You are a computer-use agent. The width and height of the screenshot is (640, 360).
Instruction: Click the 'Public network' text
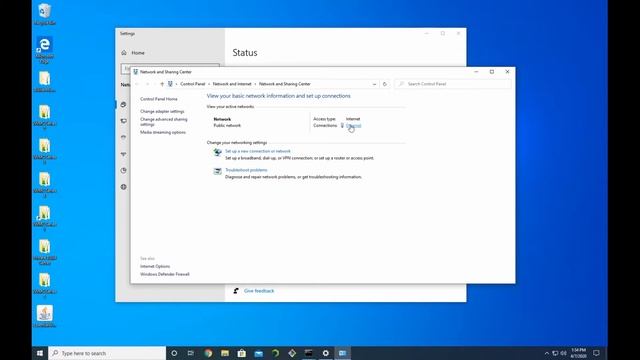click(x=227, y=125)
